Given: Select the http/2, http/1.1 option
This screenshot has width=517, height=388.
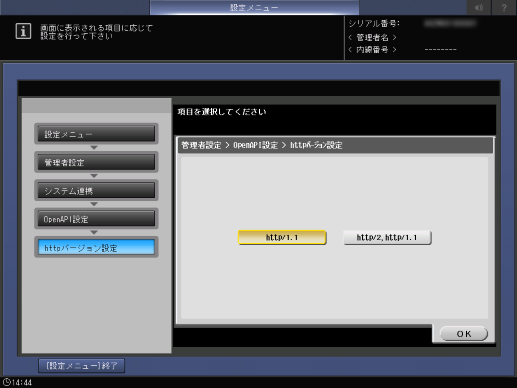Looking at the screenshot, I should [387, 237].
